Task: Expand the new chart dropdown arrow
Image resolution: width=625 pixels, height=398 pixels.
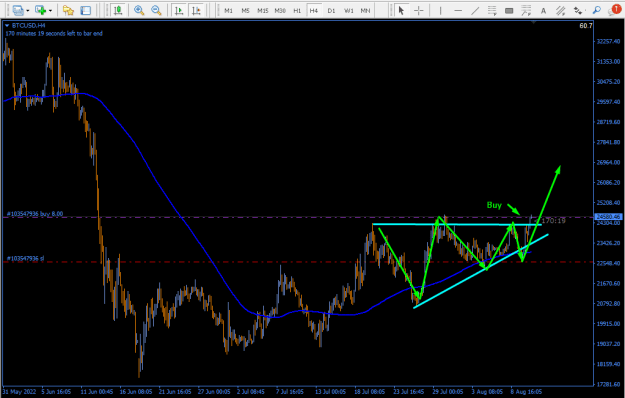Action: (50, 11)
